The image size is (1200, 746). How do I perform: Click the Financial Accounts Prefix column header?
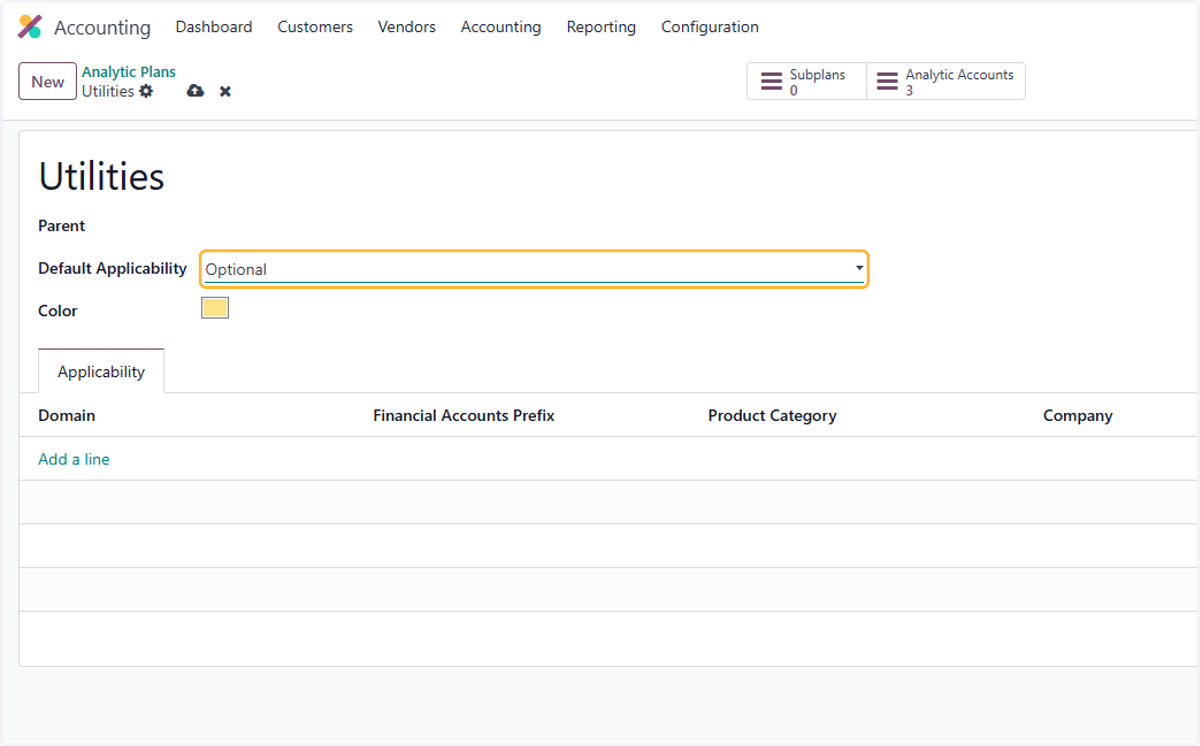pyautogui.click(x=464, y=415)
